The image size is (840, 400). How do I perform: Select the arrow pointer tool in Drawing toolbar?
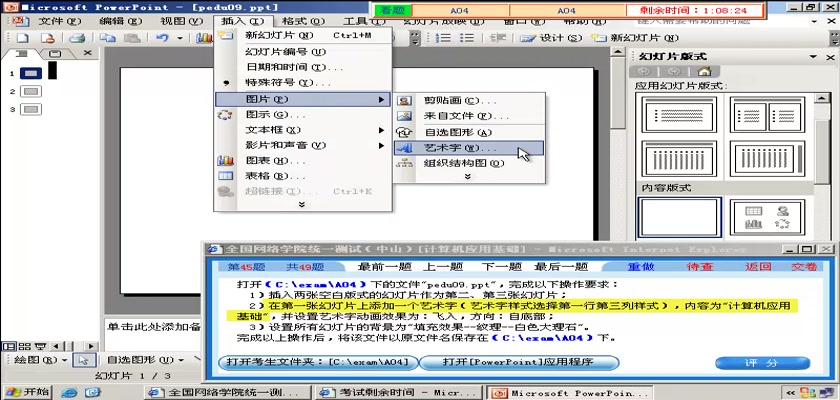coord(83,360)
